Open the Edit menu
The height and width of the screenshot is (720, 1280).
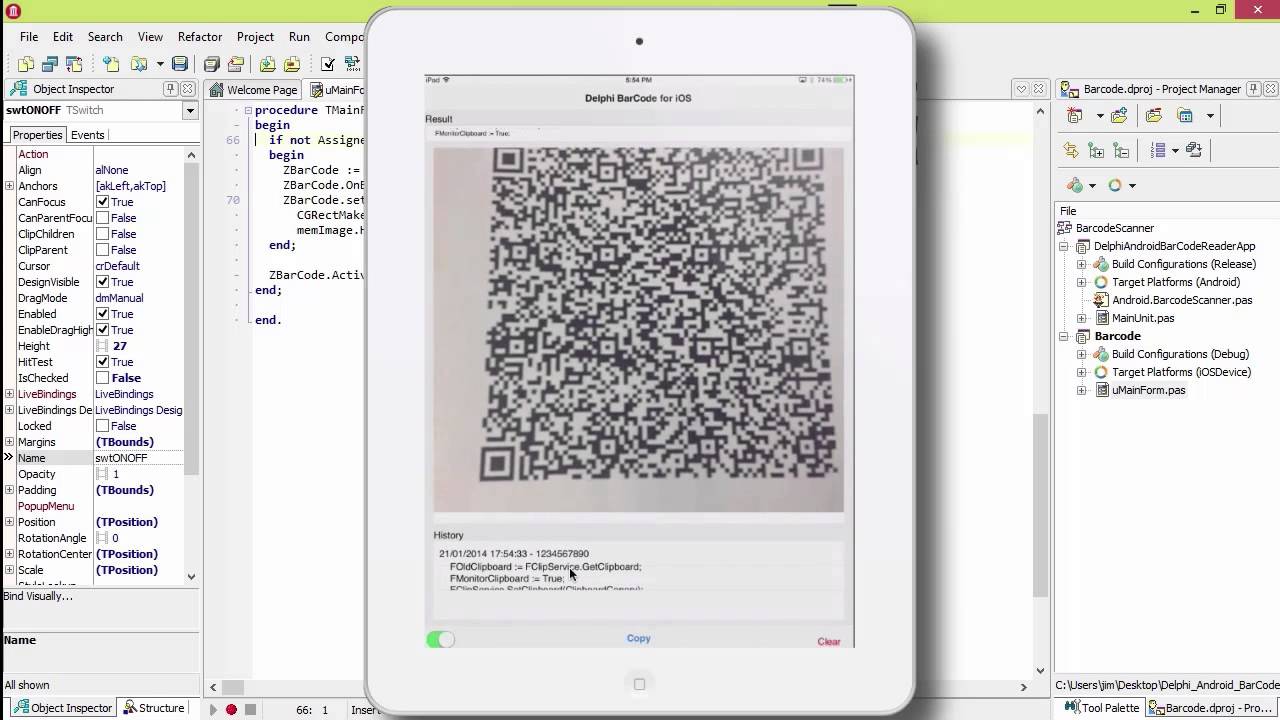pyautogui.click(x=63, y=37)
